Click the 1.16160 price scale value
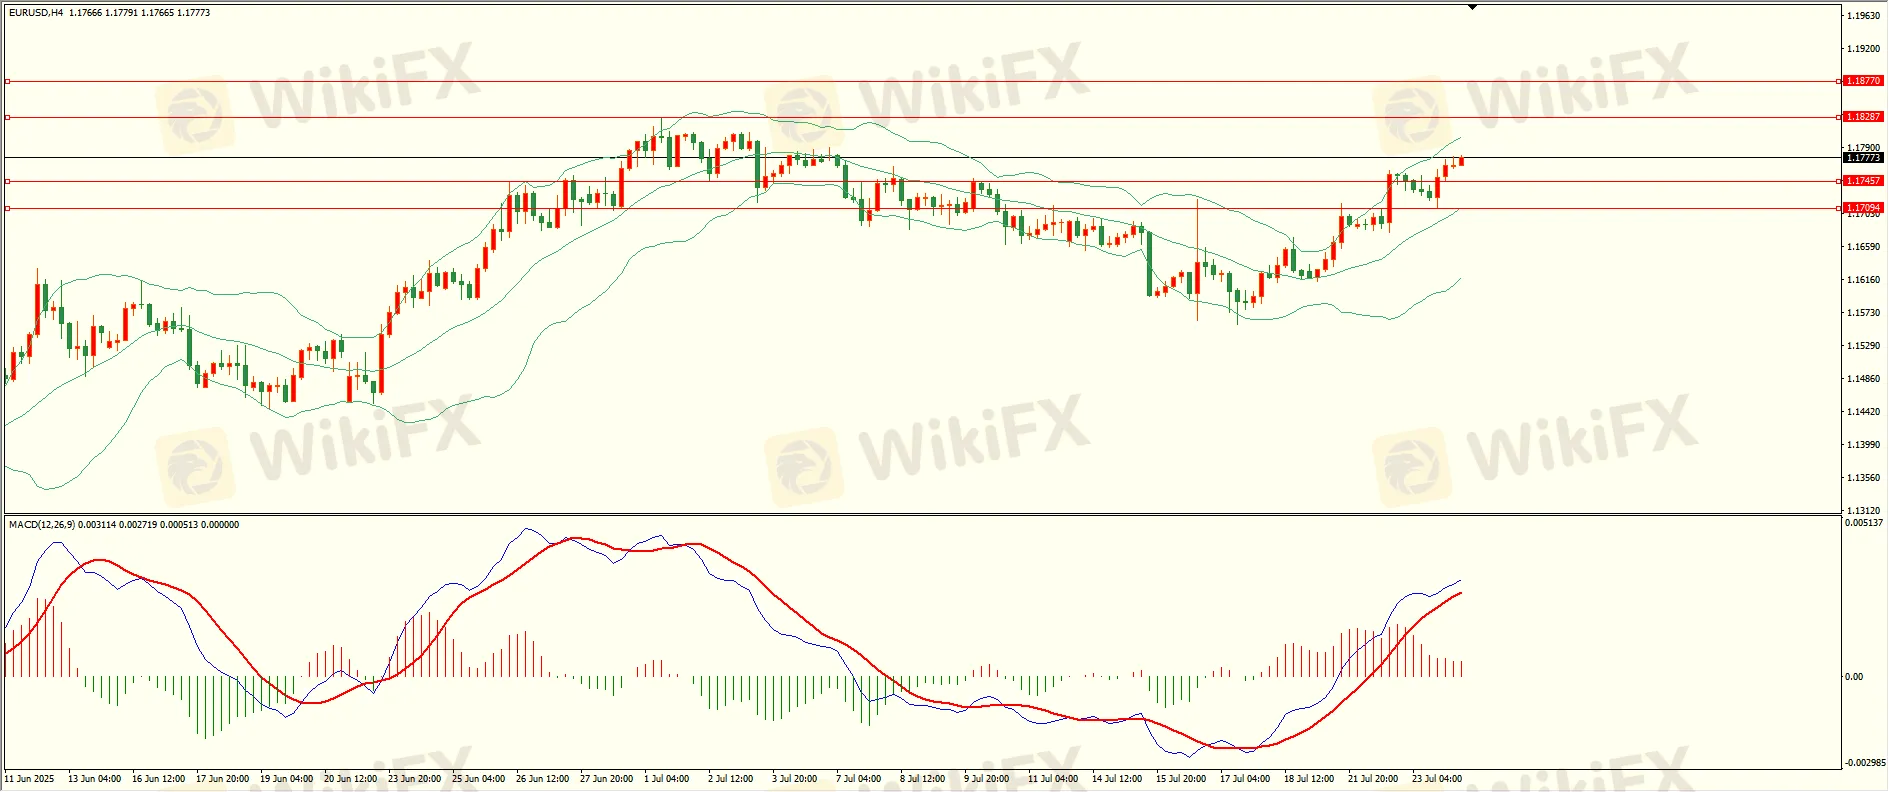Image resolution: width=1889 pixels, height=792 pixels. (x=1863, y=279)
